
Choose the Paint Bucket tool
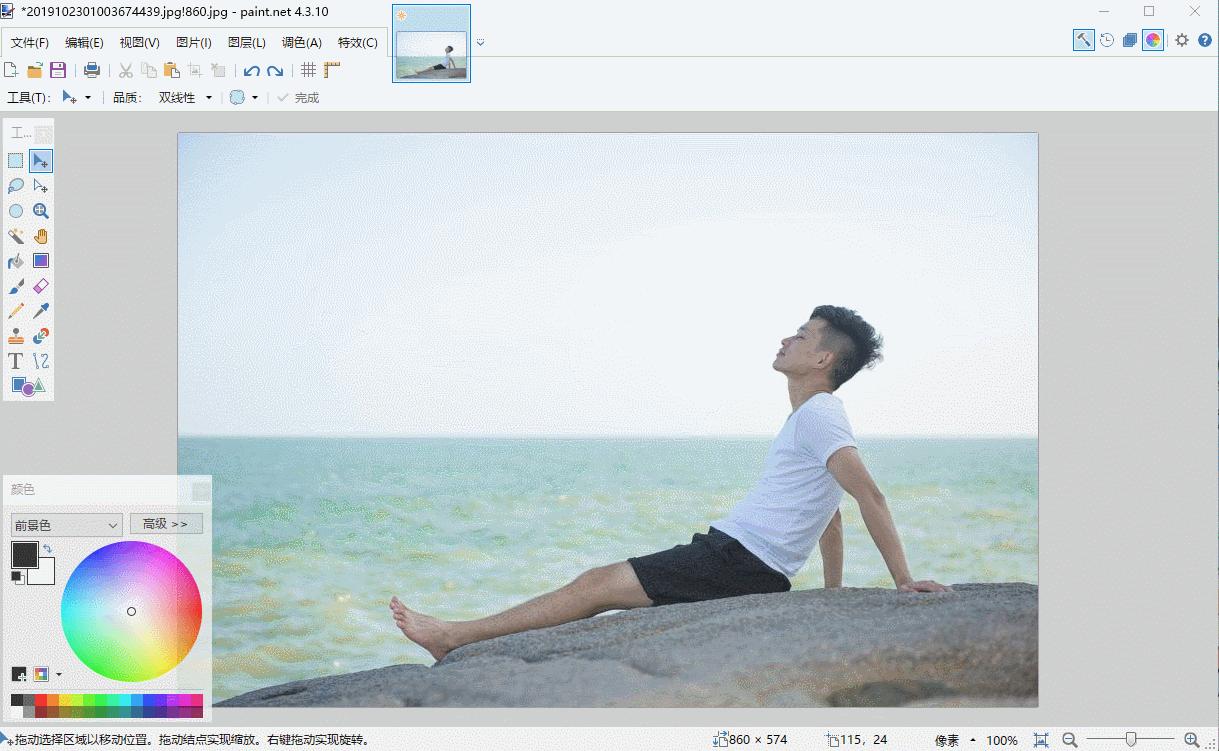point(16,261)
